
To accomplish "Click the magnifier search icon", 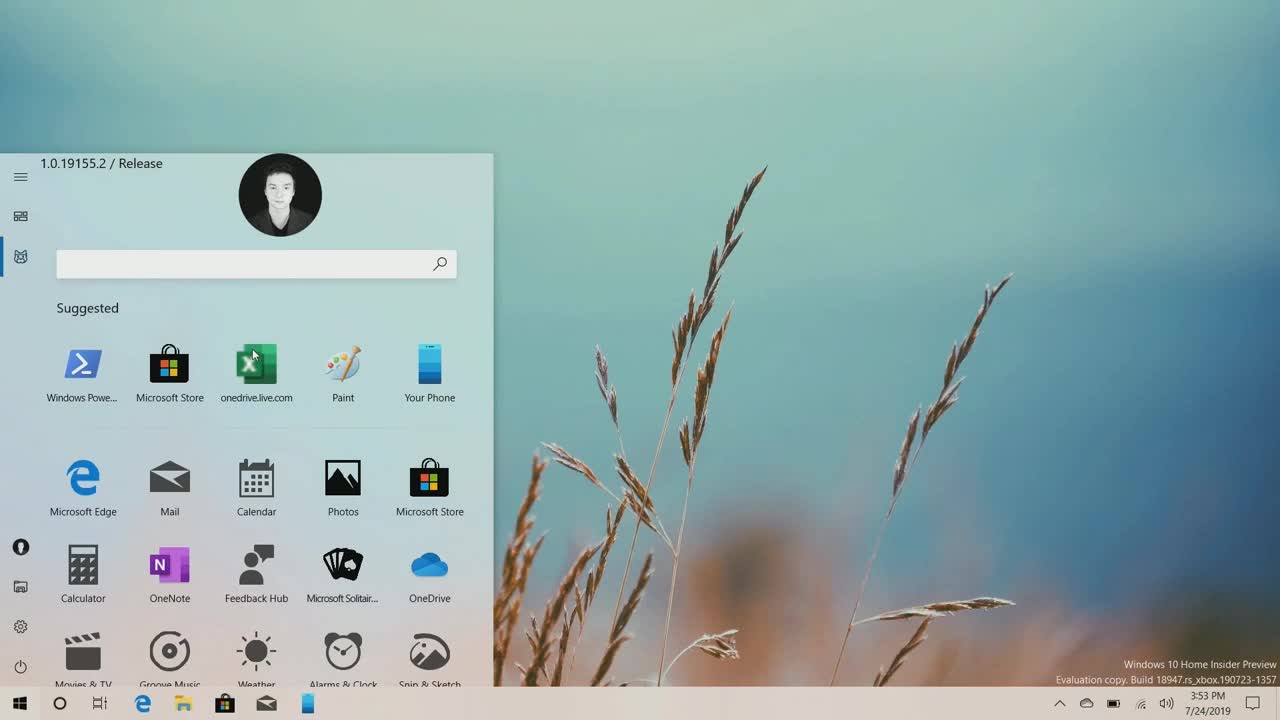I will (440, 264).
